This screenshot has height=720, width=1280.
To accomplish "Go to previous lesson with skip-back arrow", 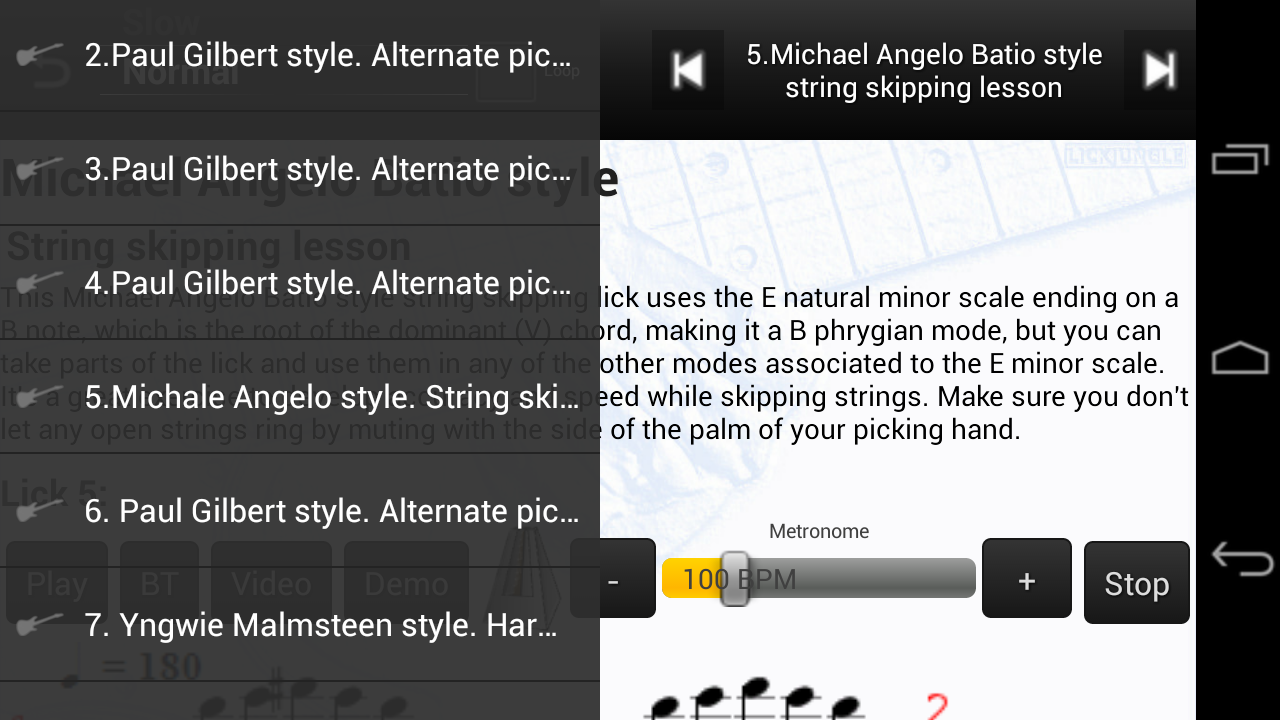I will pyautogui.click(x=688, y=70).
